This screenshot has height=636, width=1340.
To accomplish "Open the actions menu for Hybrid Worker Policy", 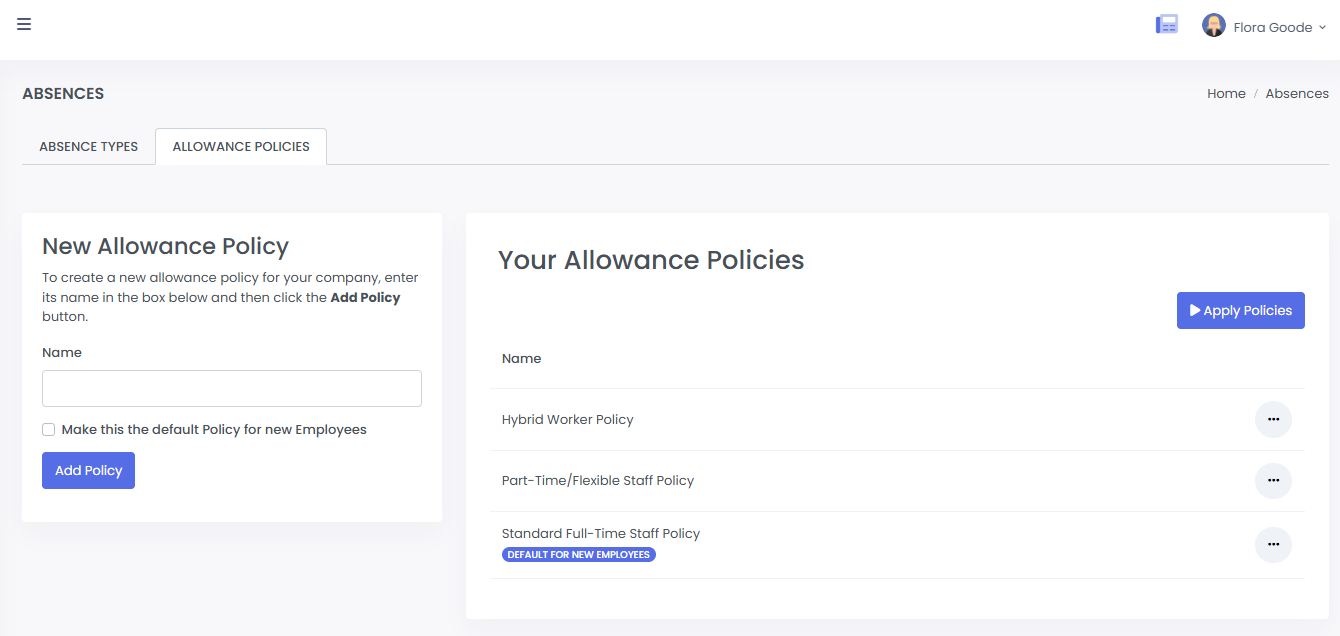I will (1273, 419).
